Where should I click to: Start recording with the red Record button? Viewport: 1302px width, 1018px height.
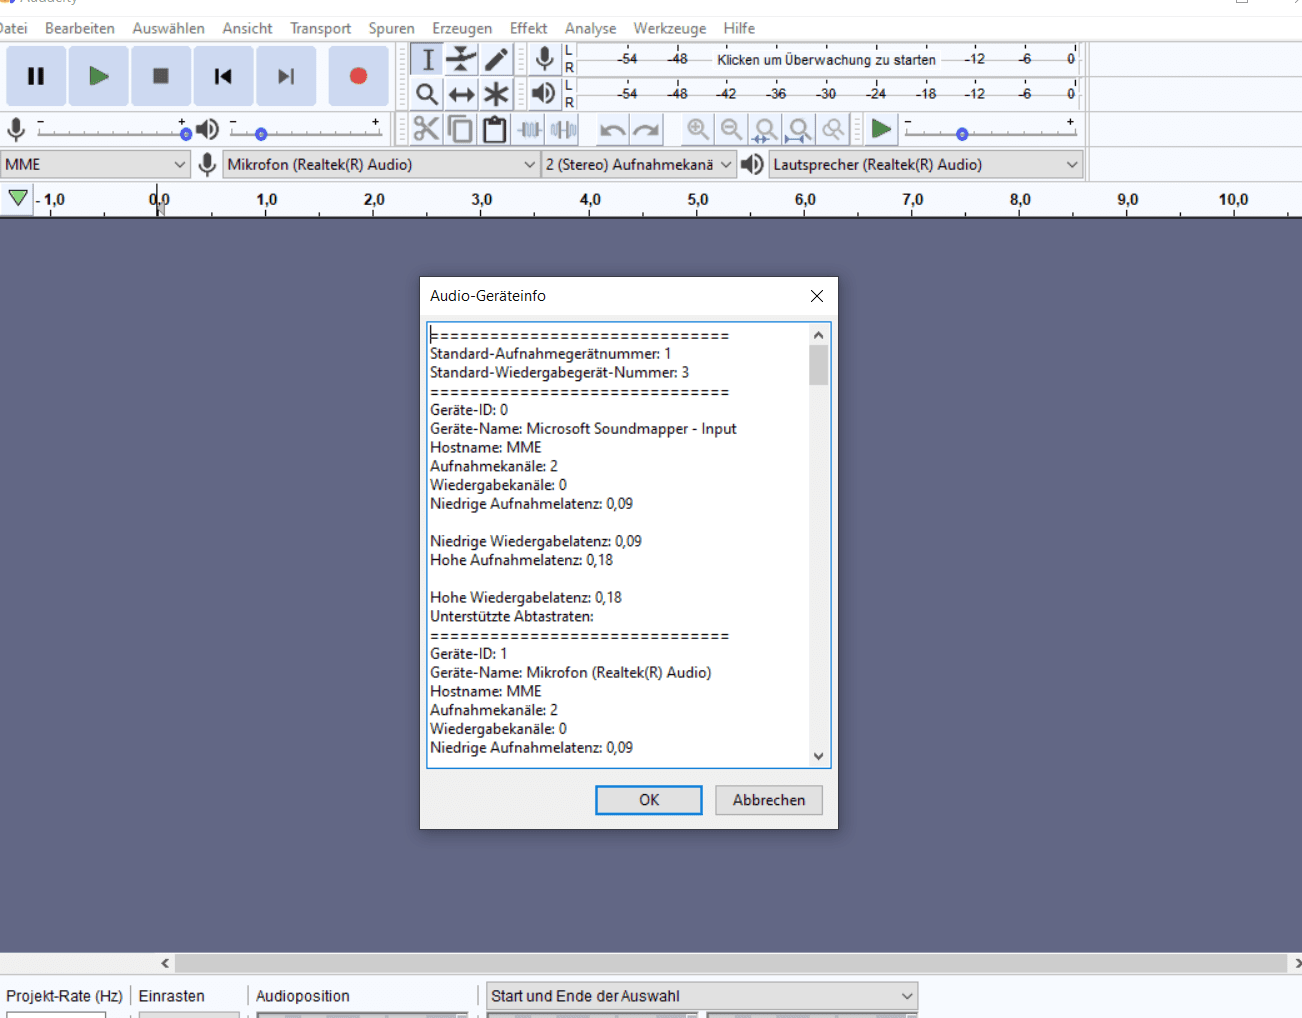tap(358, 76)
